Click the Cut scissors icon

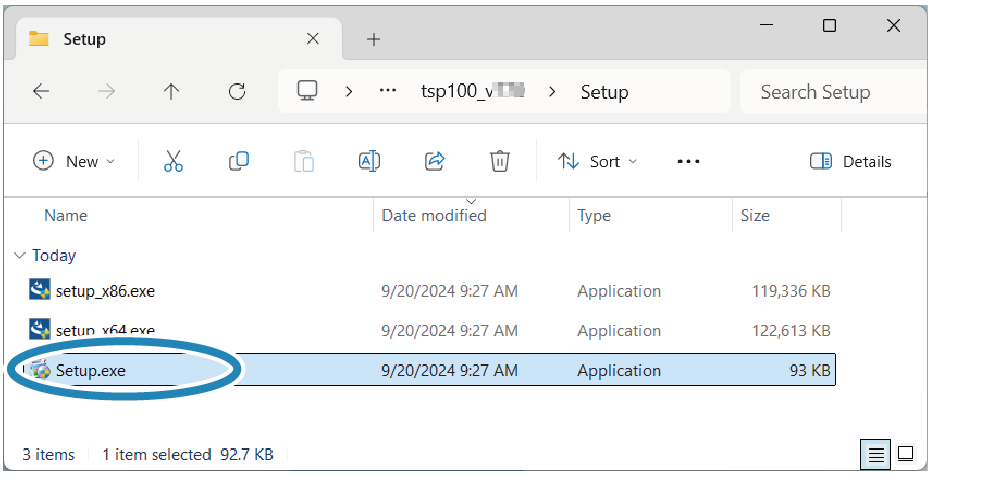pyautogui.click(x=173, y=161)
